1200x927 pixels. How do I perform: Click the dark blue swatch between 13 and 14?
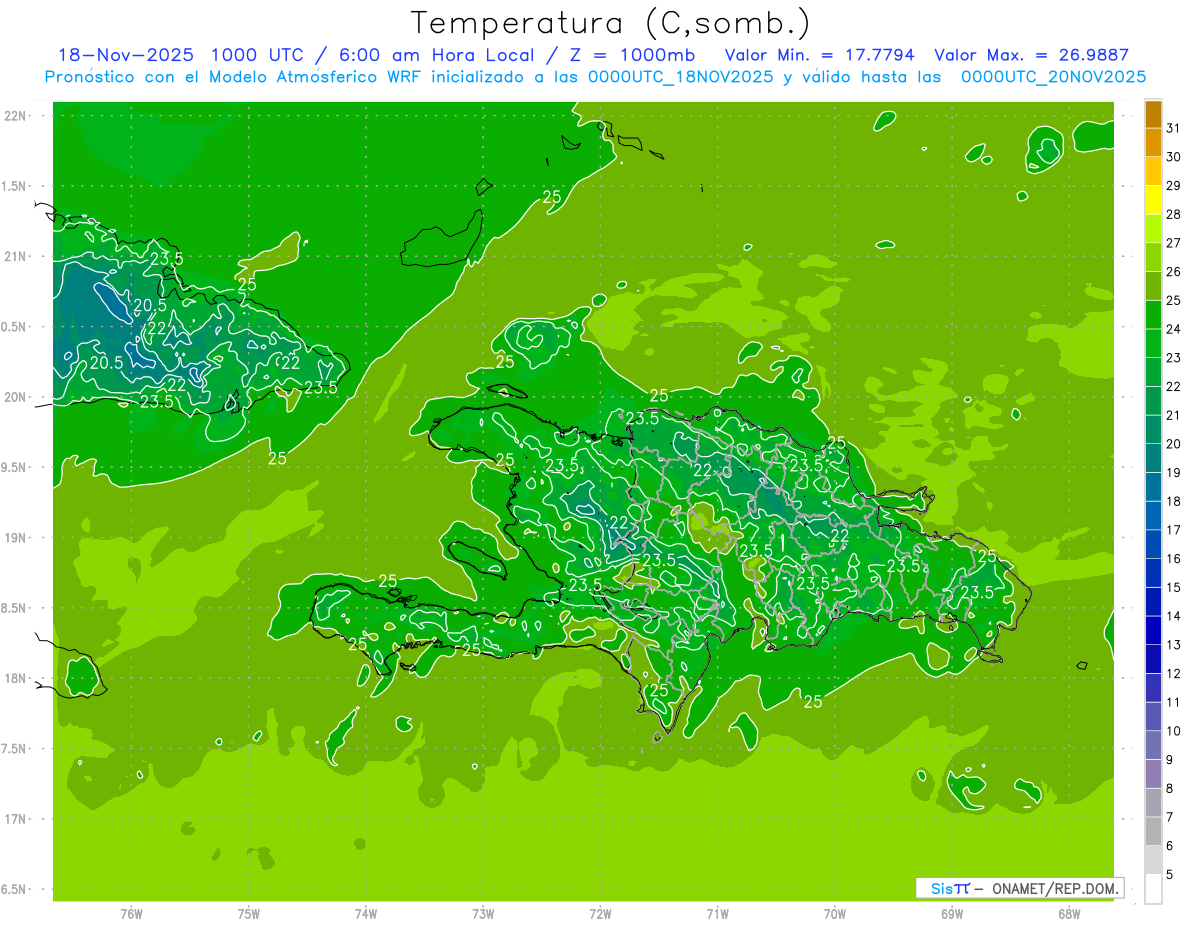pyautogui.click(x=1153, y=631)
